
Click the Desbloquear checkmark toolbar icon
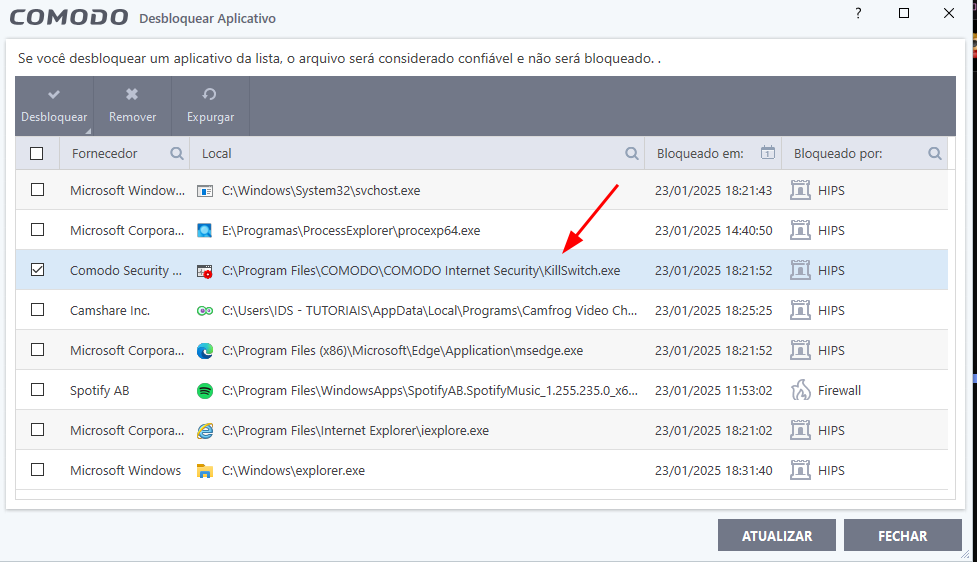click(x=54, y=94)
